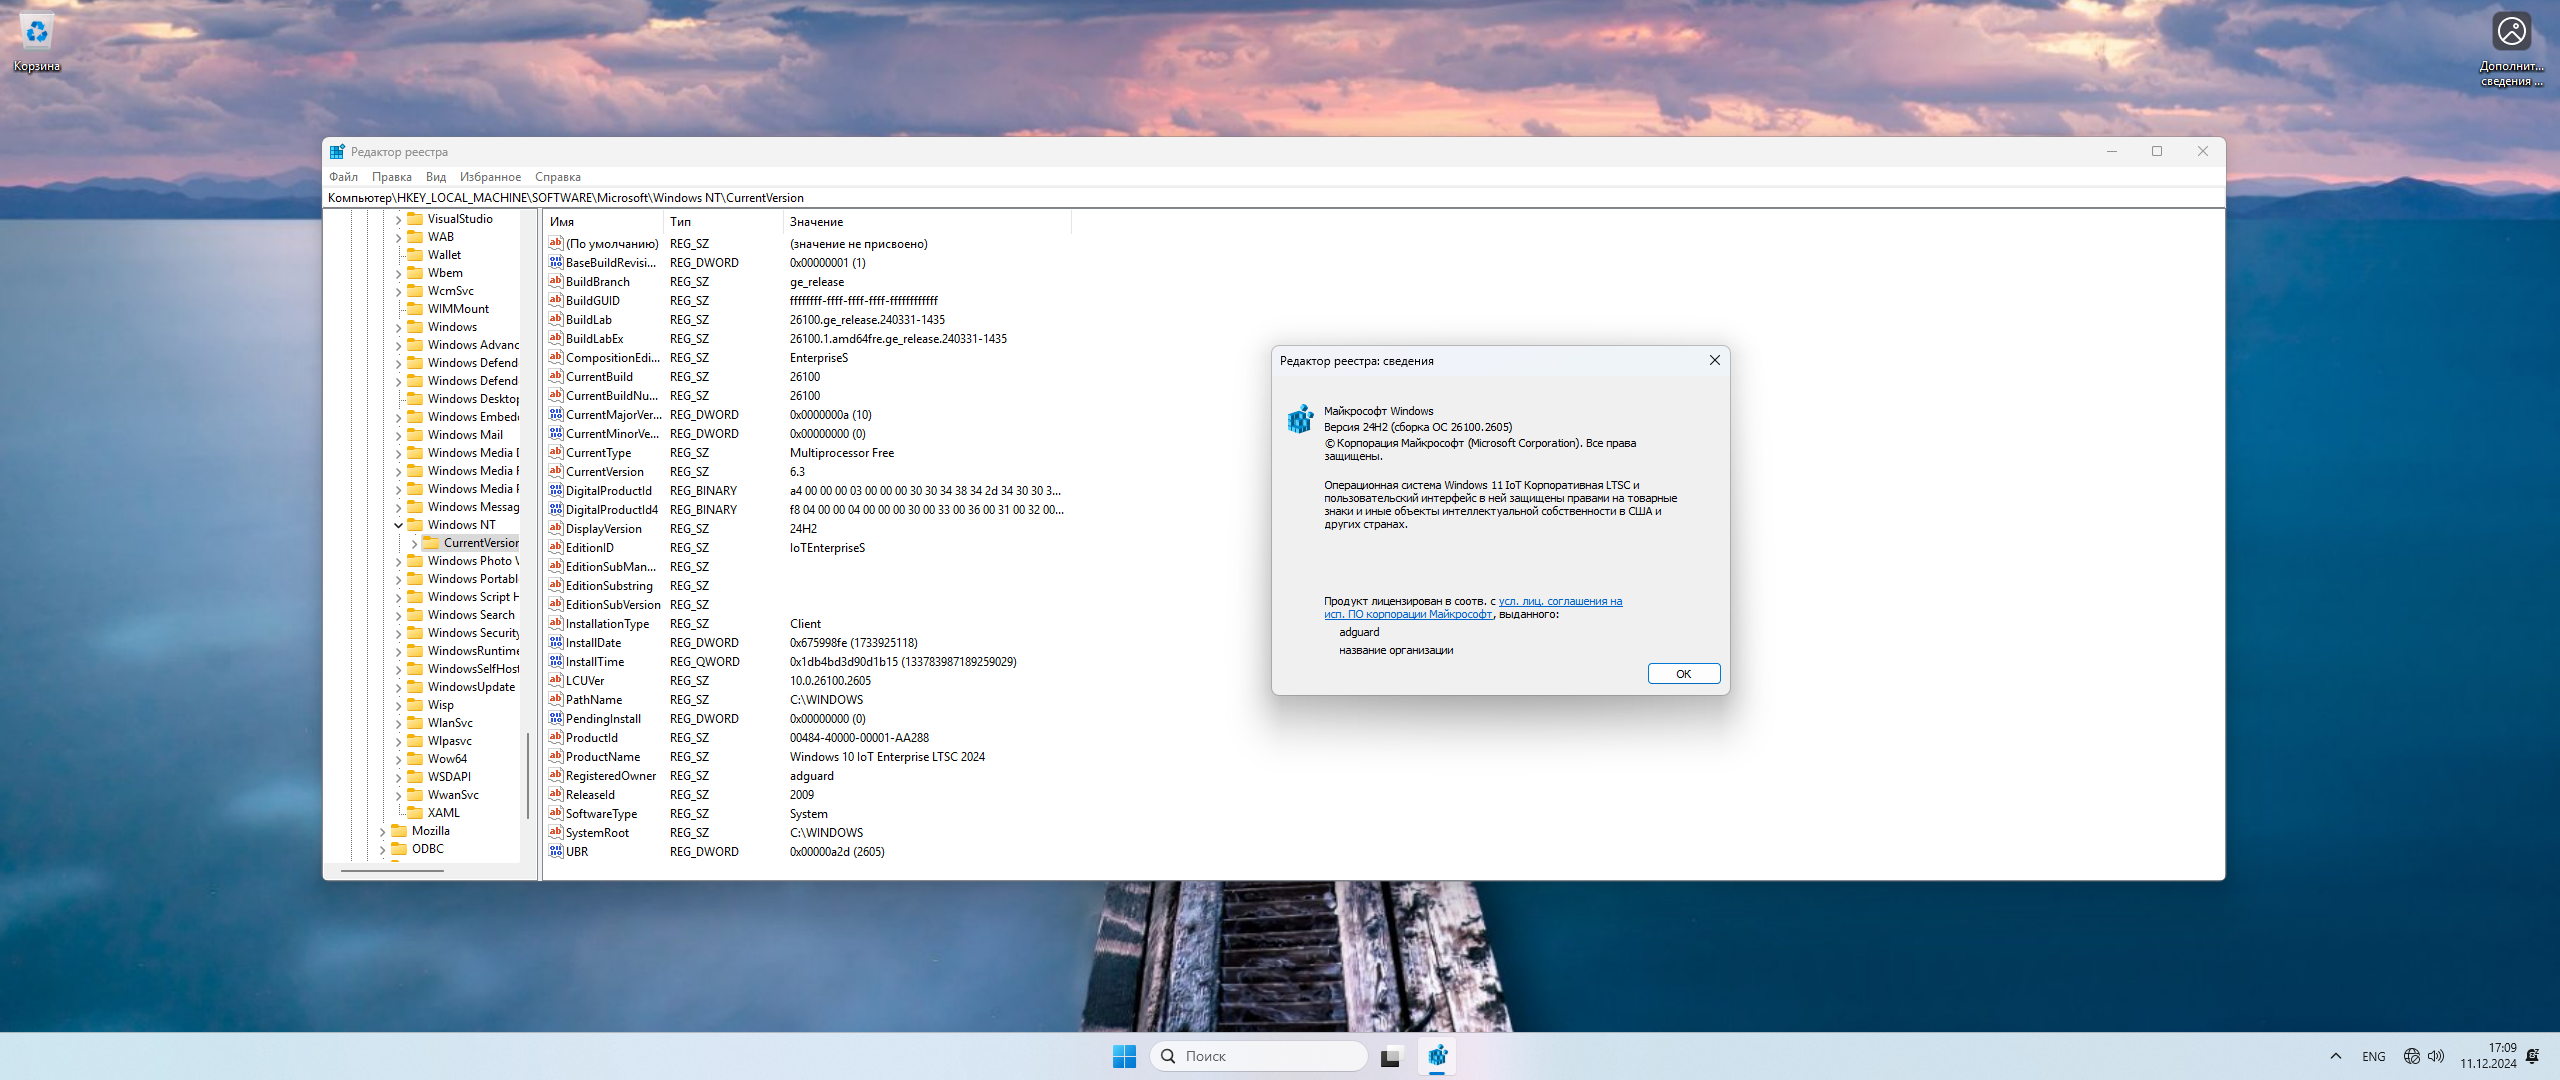Open the File menu (Файл)
Viewport: 2560px width, 1080px height.
(343, 177)
